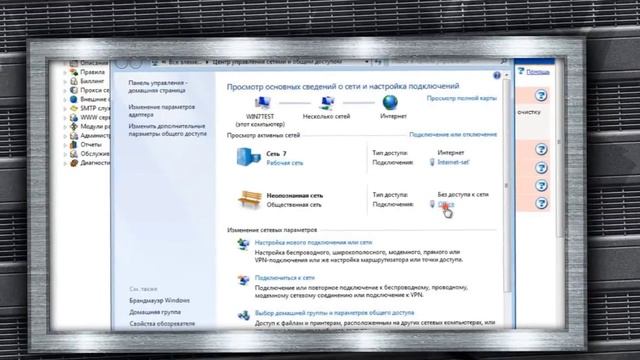
Task: Click the Биллинг icon in the background tree
Action: 74,81
